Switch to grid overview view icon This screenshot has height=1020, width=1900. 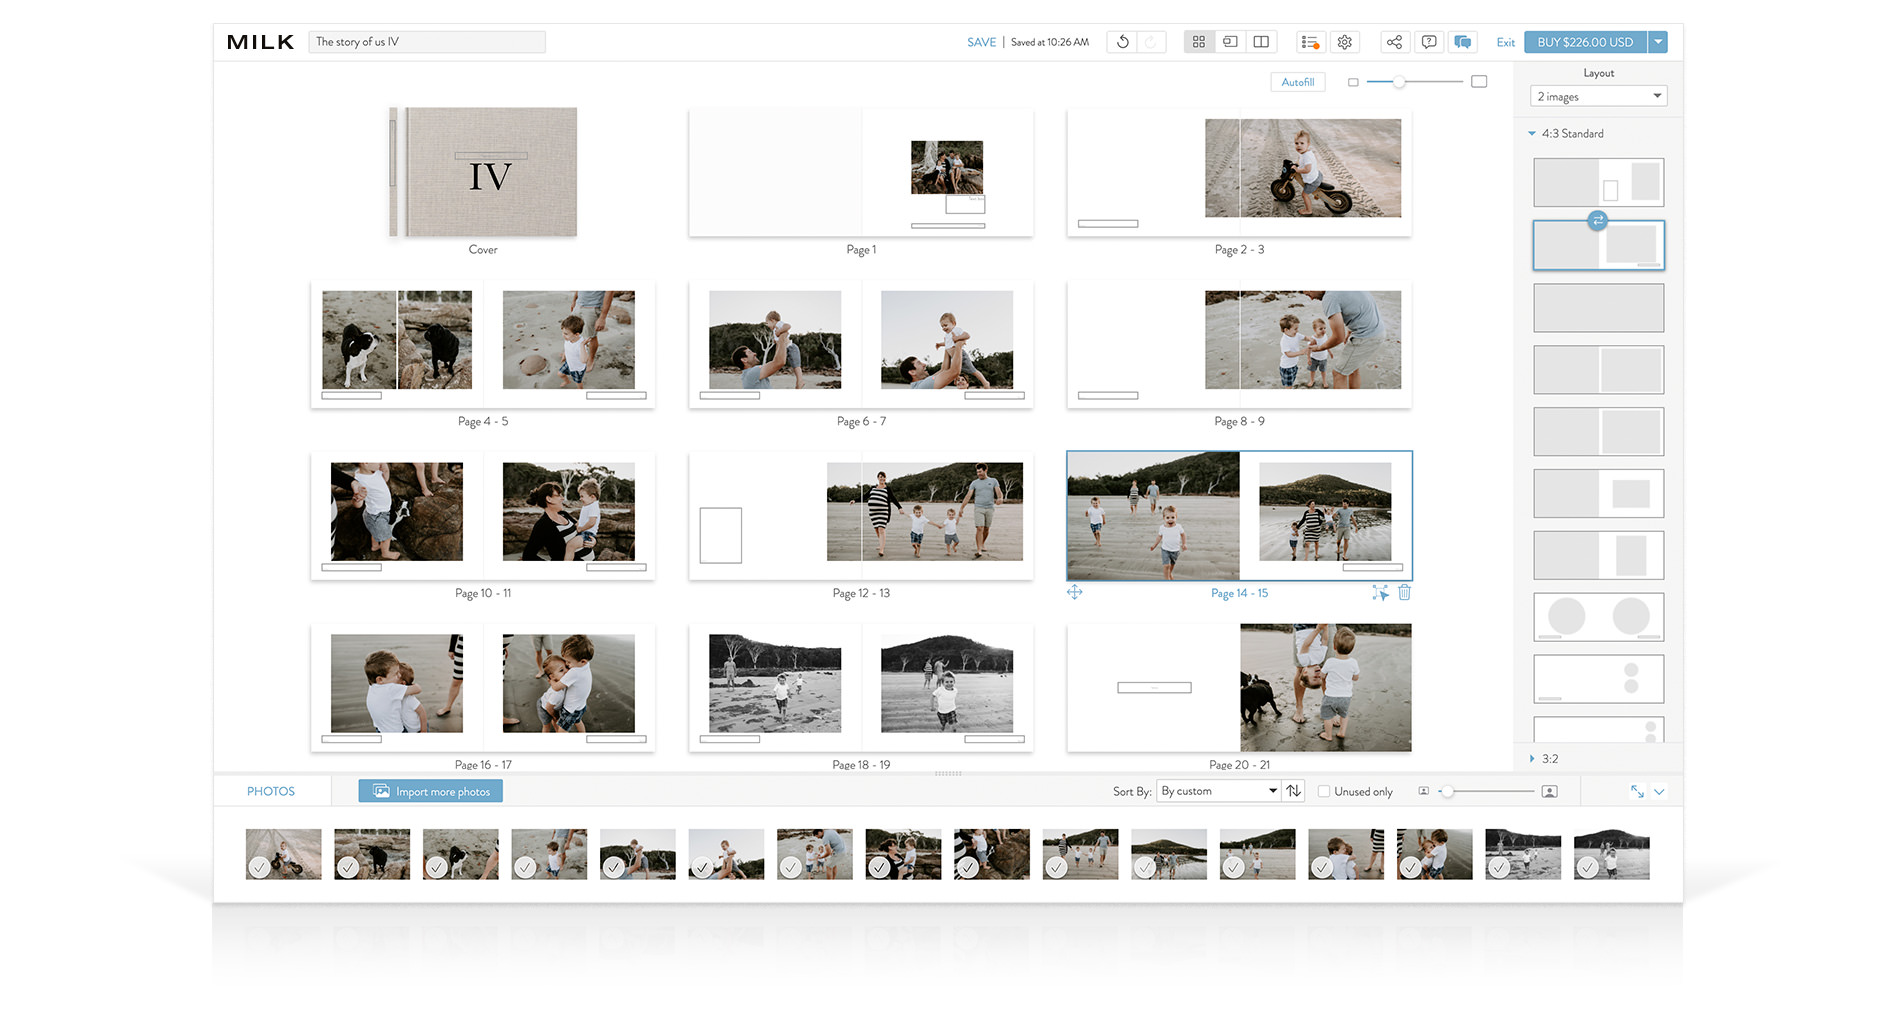(1198, 42)
